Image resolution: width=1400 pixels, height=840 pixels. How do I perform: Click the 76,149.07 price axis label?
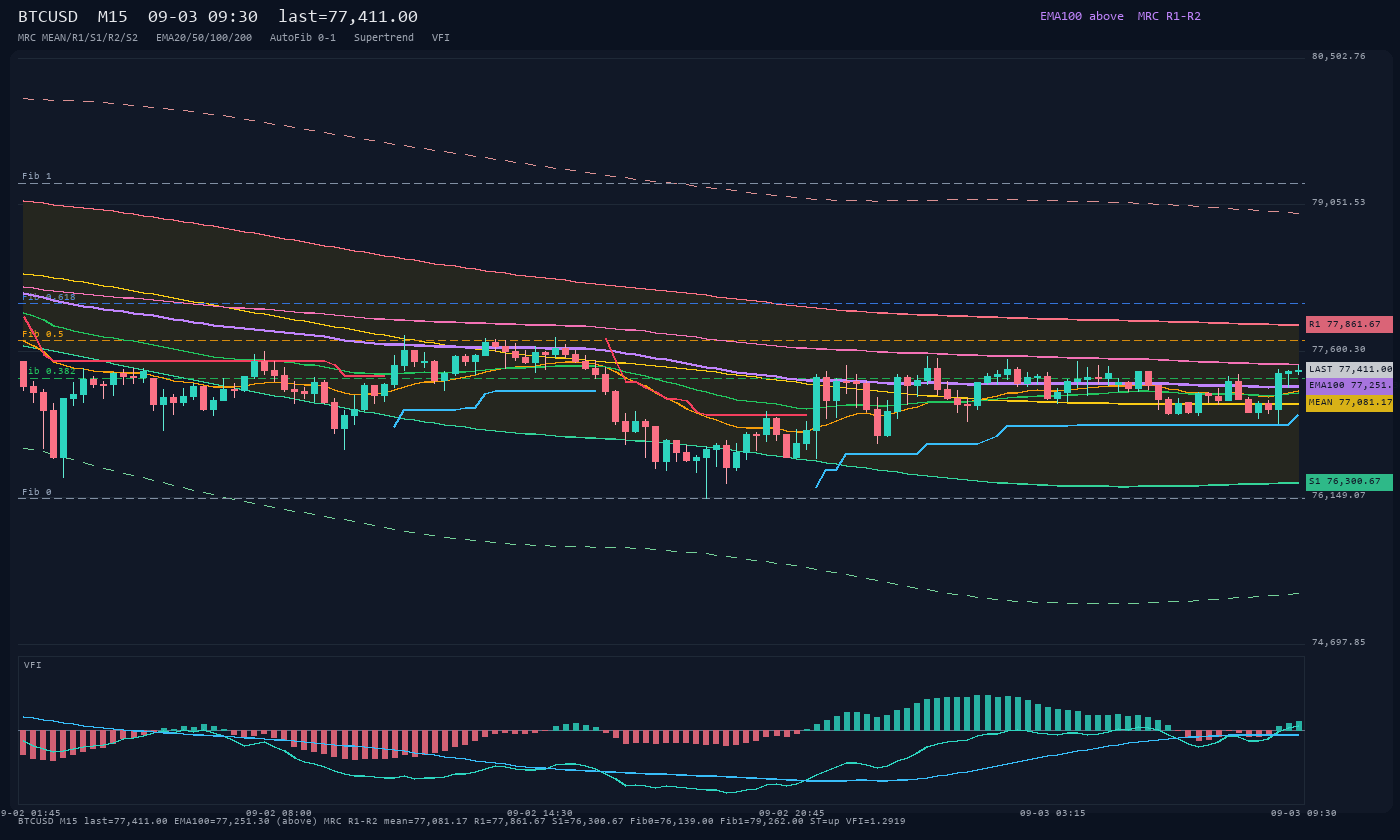click(1338, 495)
